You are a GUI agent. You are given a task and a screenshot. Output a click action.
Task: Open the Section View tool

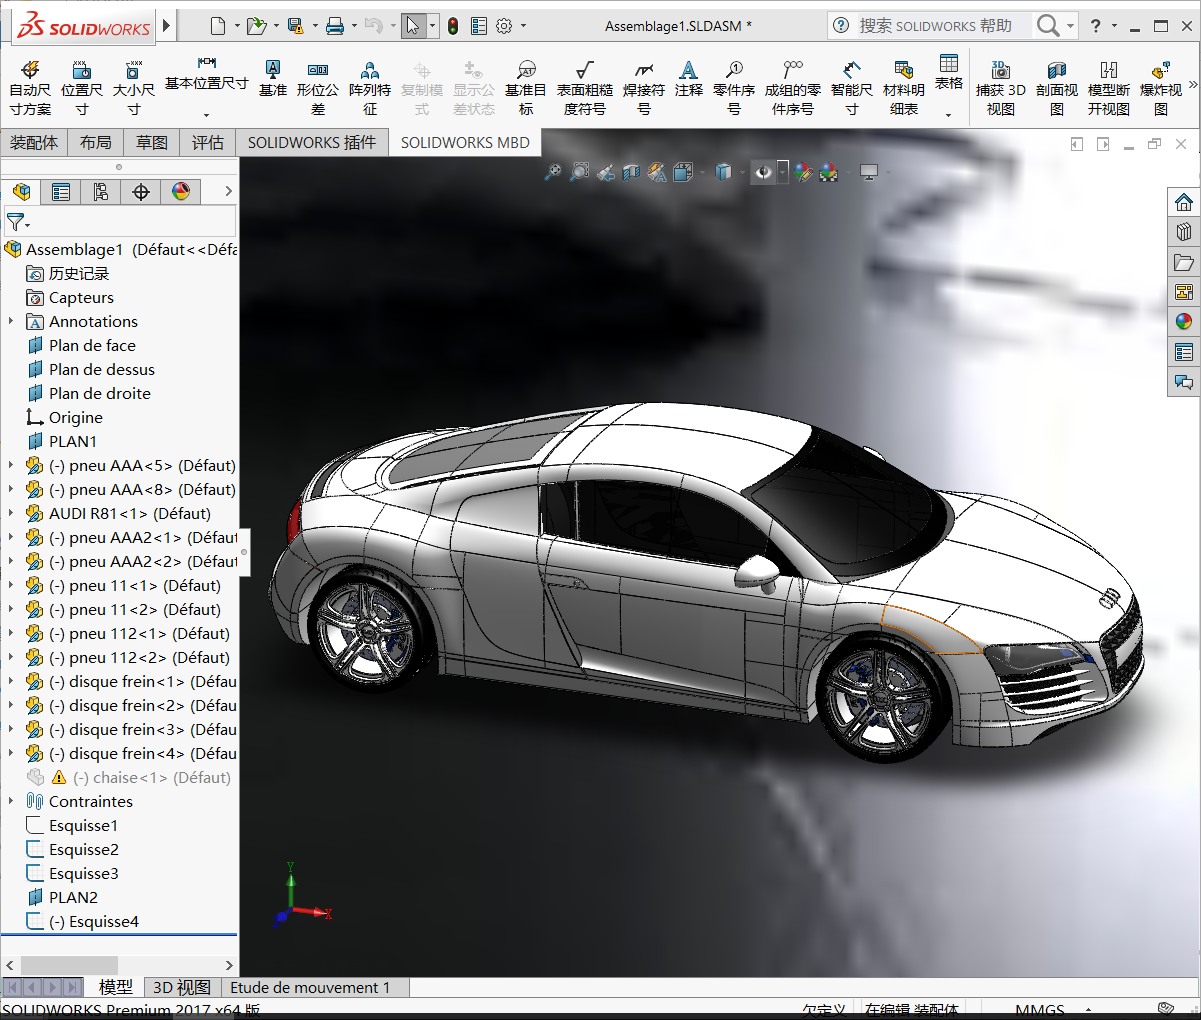click(x=631, y=172)
